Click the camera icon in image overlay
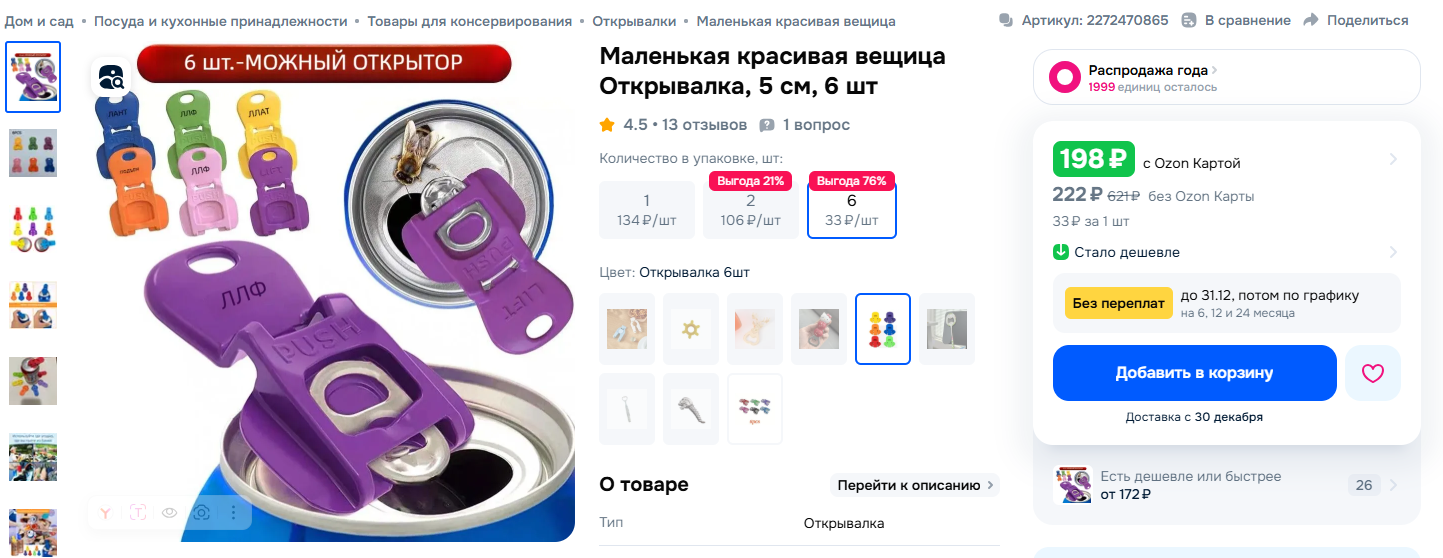 point(201,513)
